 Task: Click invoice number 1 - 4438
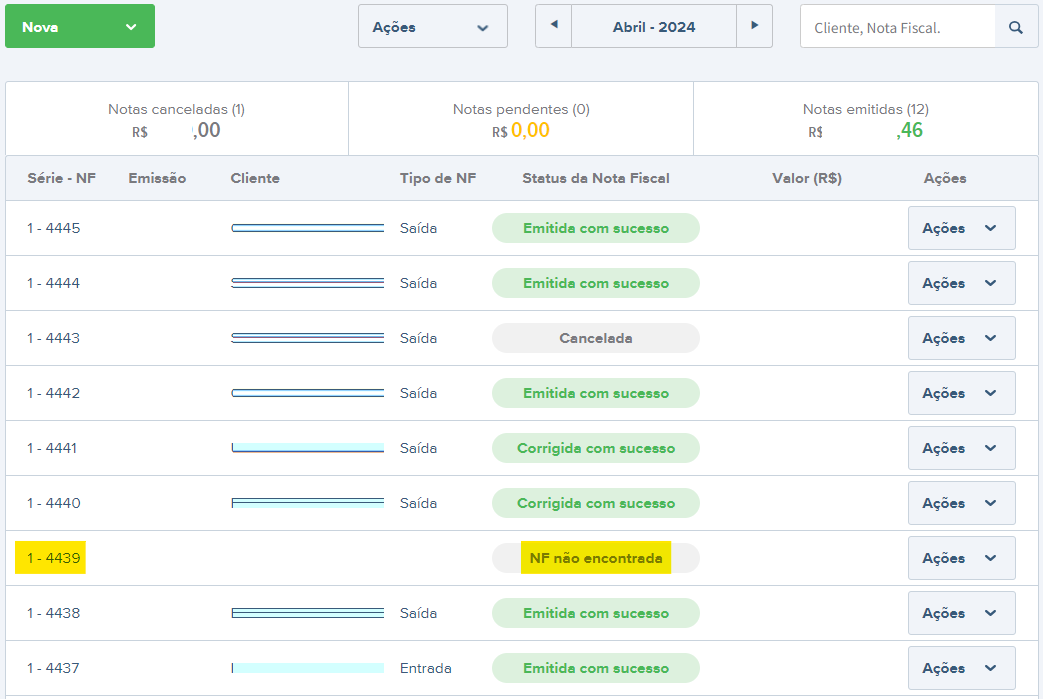[x=53, y=613]
